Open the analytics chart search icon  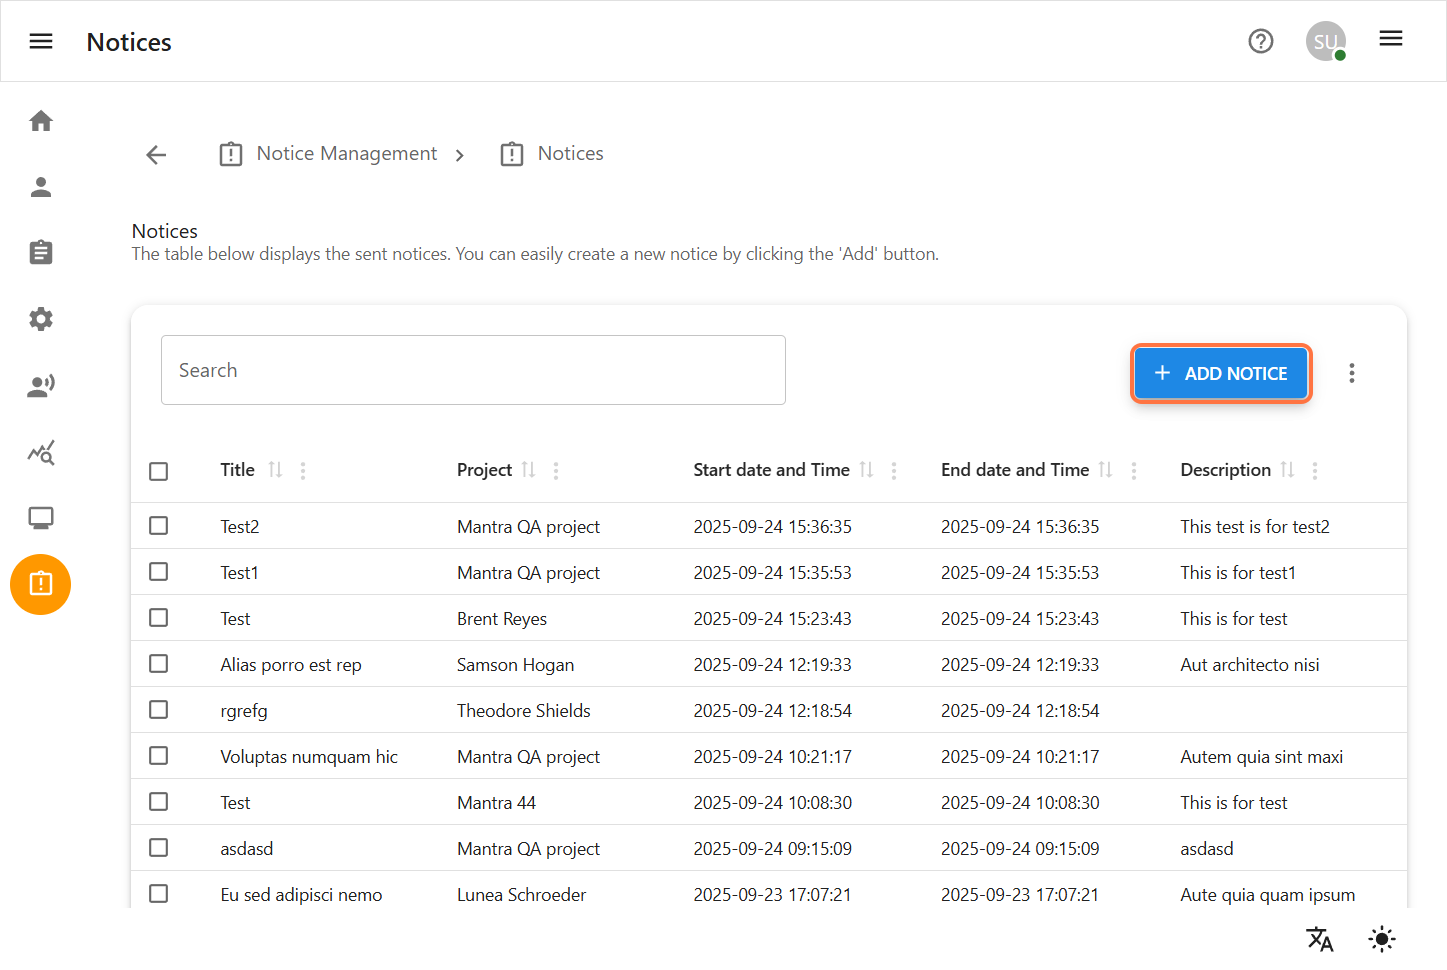[x=41, y=453]
